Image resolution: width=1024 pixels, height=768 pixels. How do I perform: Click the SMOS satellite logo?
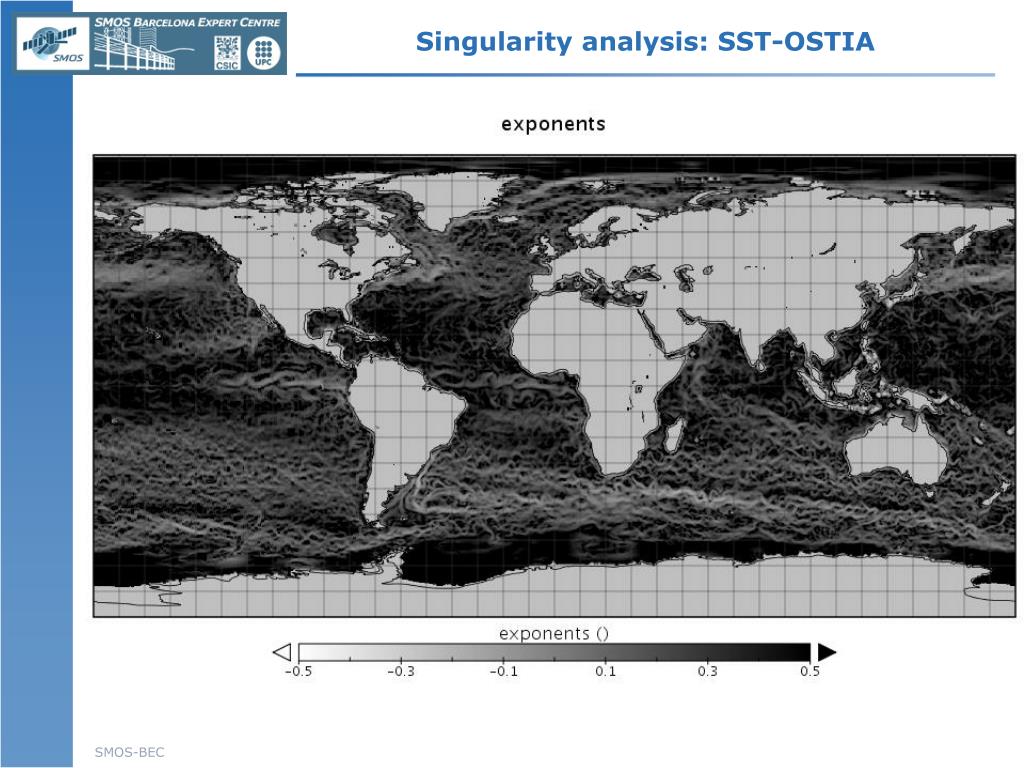tap(53, 44)
